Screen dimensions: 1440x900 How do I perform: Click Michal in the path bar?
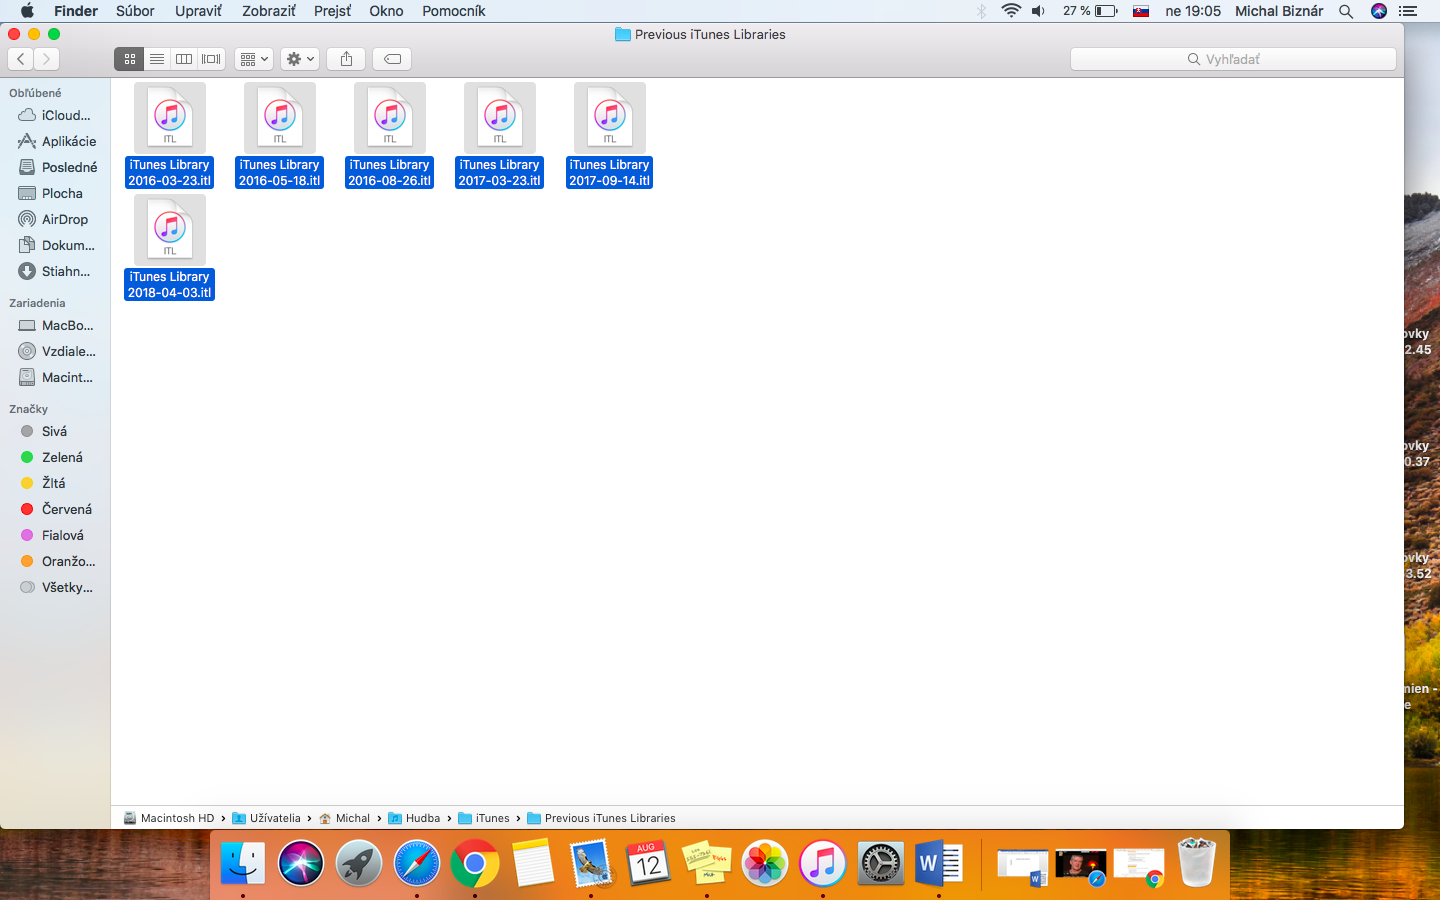click(x=344, y=818)
